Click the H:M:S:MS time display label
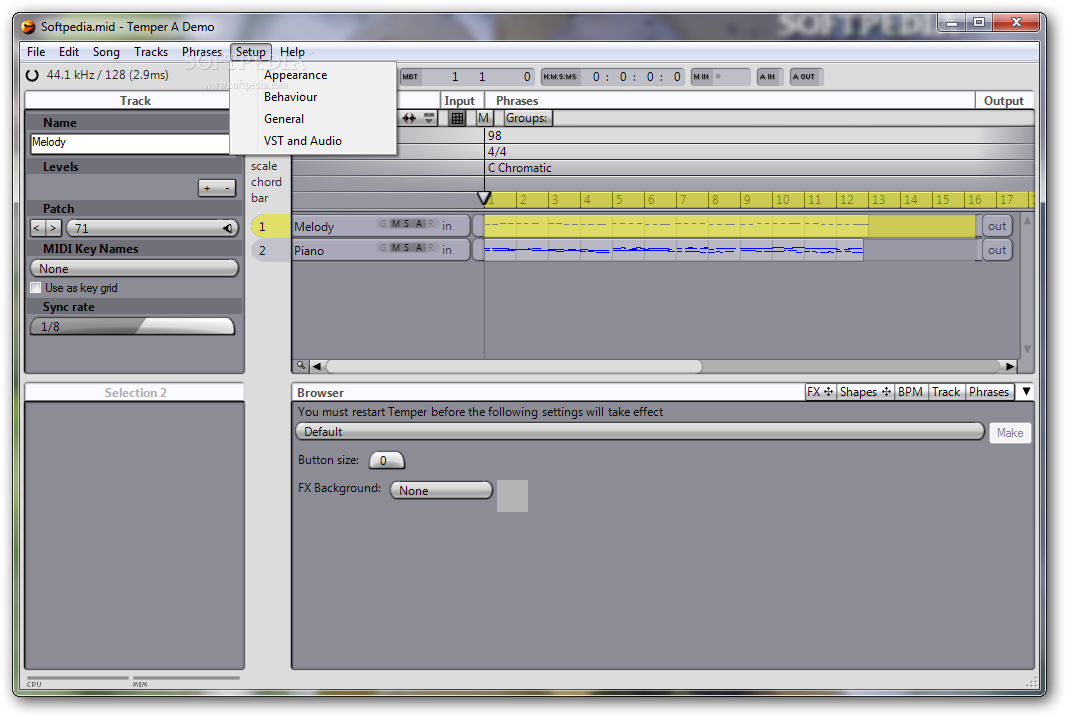The image size is (1067, 717). point(559,77)
